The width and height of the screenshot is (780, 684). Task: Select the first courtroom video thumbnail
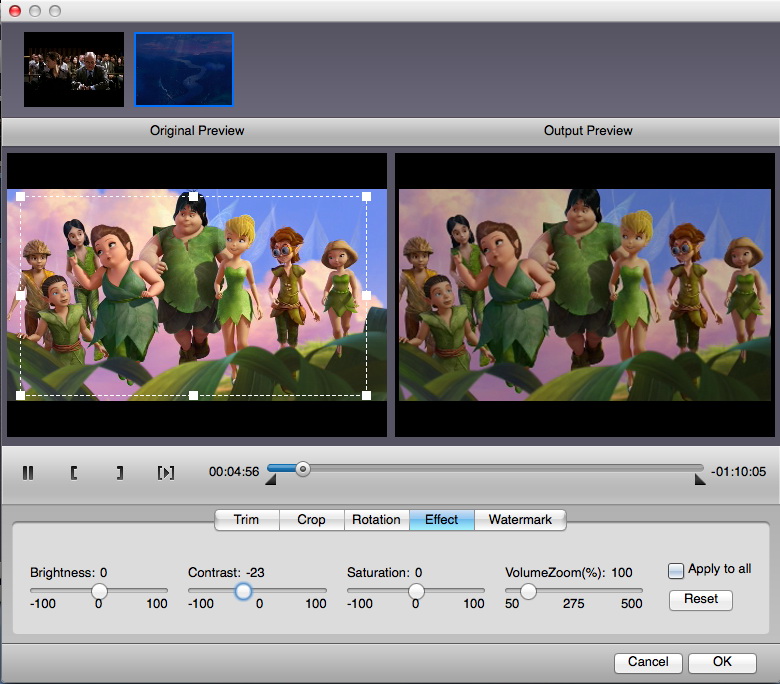coord(74,69)
